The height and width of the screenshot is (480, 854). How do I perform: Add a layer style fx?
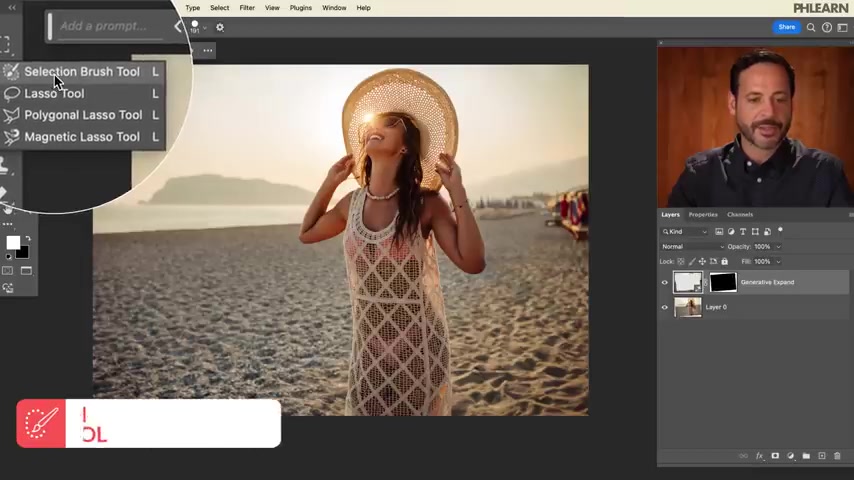pos(759,456)
